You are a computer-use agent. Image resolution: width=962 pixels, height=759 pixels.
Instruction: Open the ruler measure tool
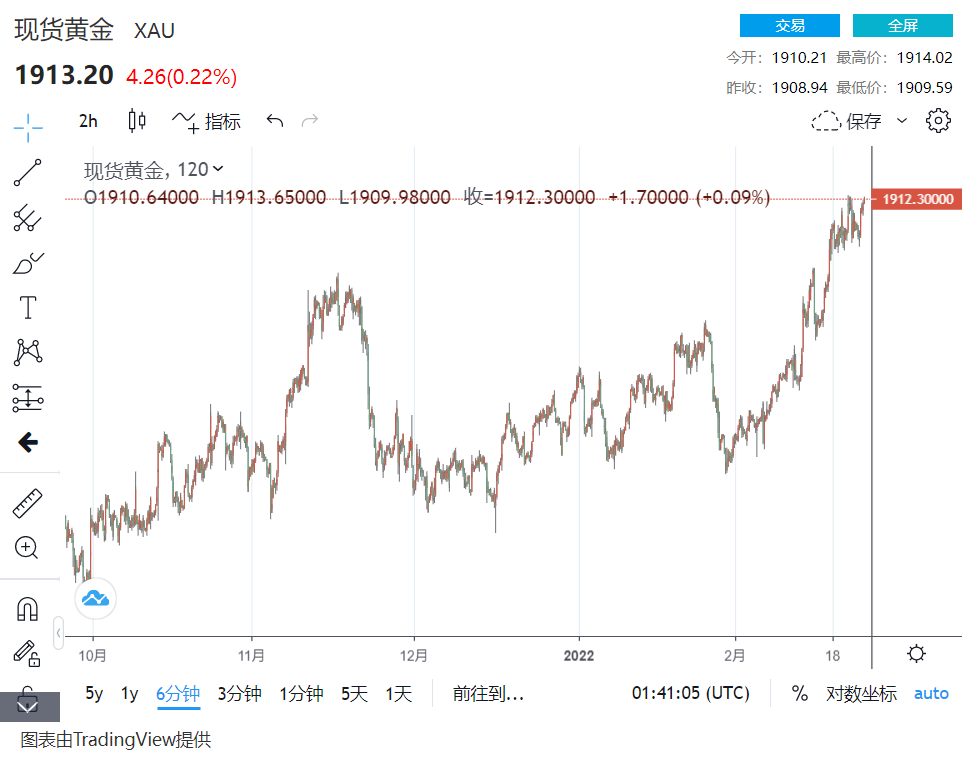tap(28, 504)
